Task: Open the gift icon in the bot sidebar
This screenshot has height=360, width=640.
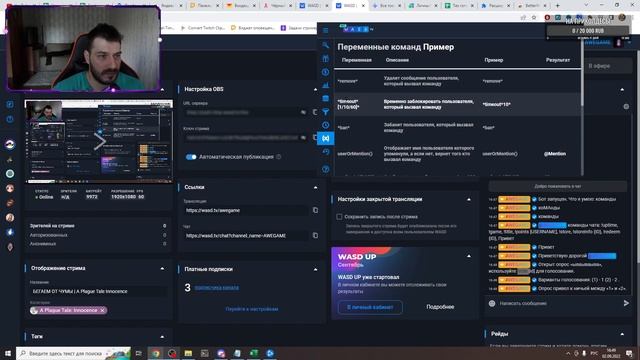Action: (x=325, y=58)
